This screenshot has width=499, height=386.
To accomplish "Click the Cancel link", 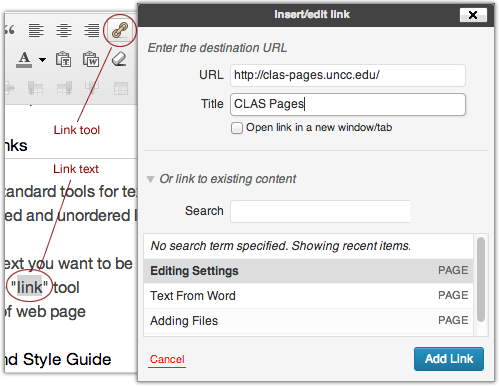I will point(167,359).
